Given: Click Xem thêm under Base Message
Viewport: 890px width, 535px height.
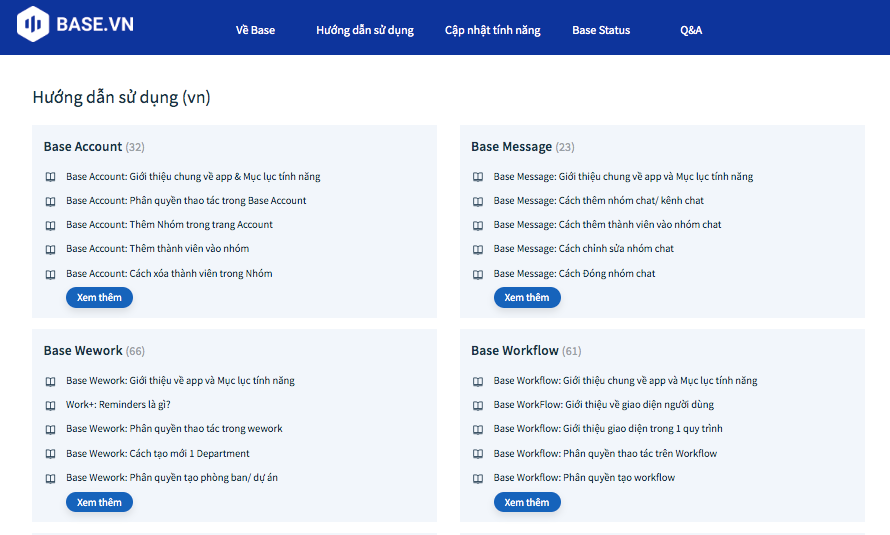Looking at the screenshot, I should point(527,297).
